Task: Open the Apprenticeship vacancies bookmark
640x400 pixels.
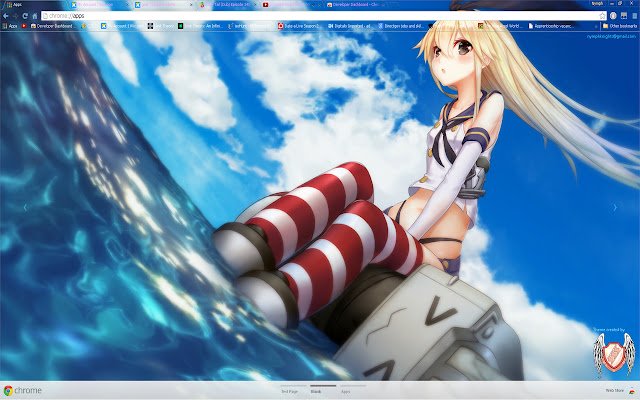Action: coord(551,26)
